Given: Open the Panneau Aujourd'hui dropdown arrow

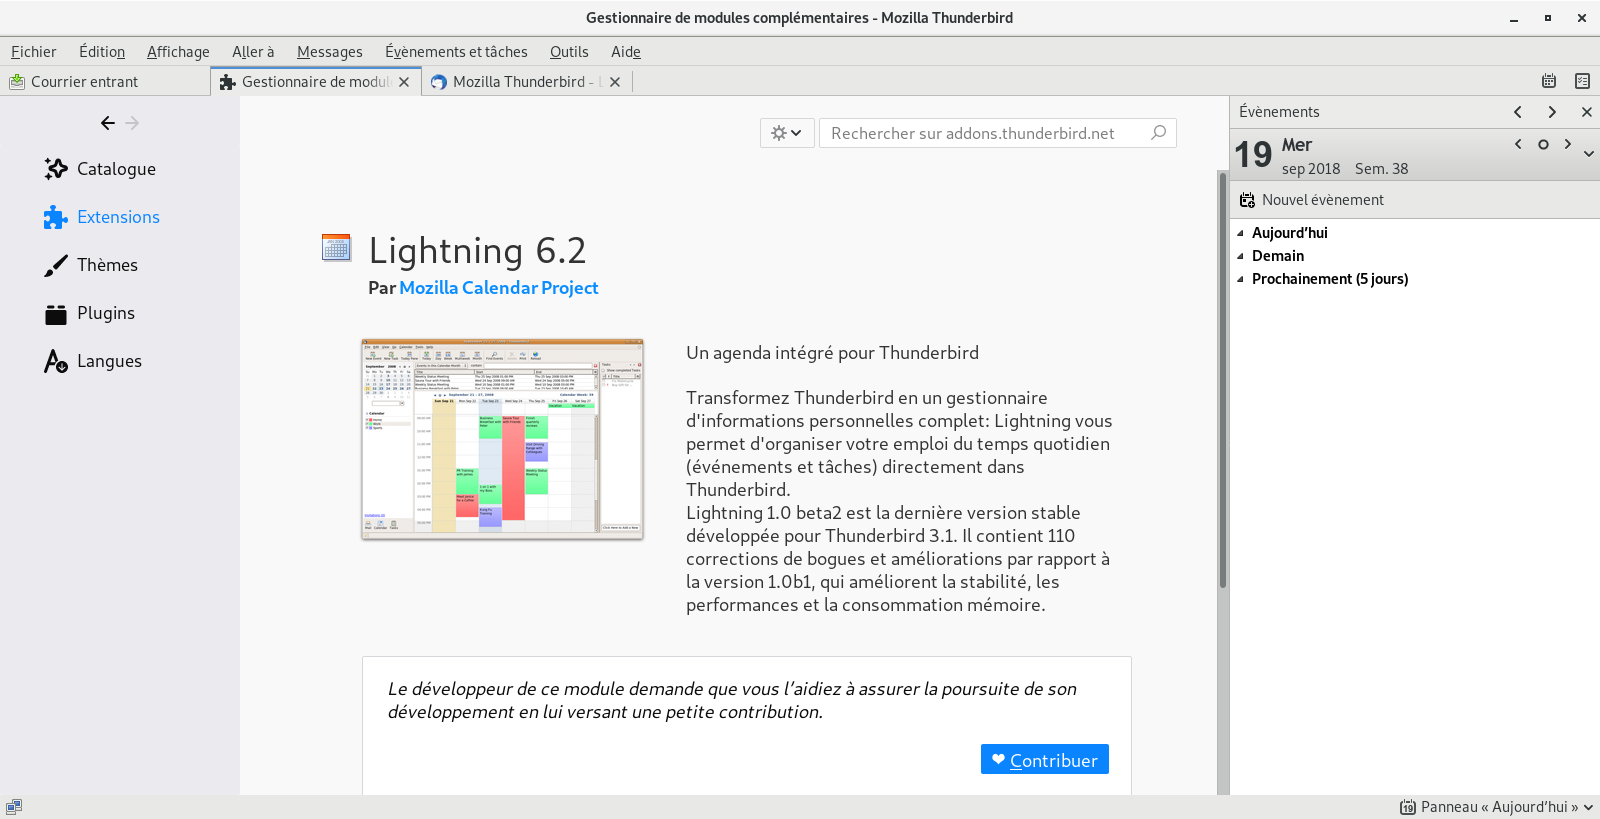Looking at the screenshot, I should tap(1588, 807).
